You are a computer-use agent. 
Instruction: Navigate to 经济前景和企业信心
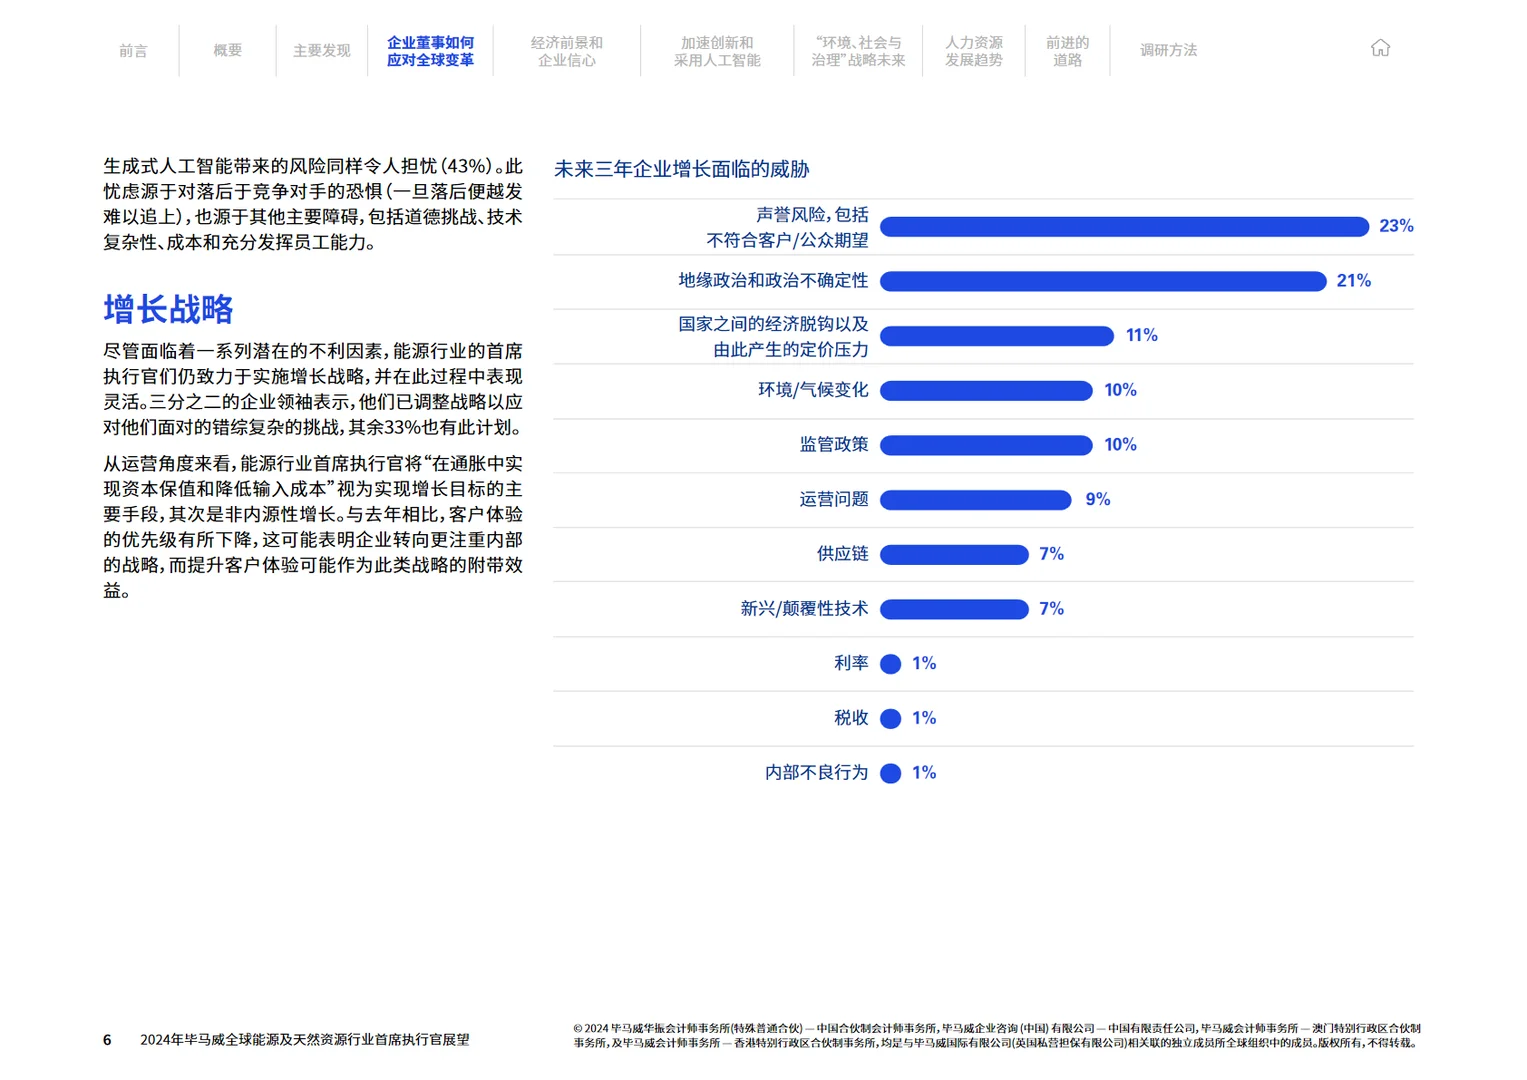[x=567, y=51]
